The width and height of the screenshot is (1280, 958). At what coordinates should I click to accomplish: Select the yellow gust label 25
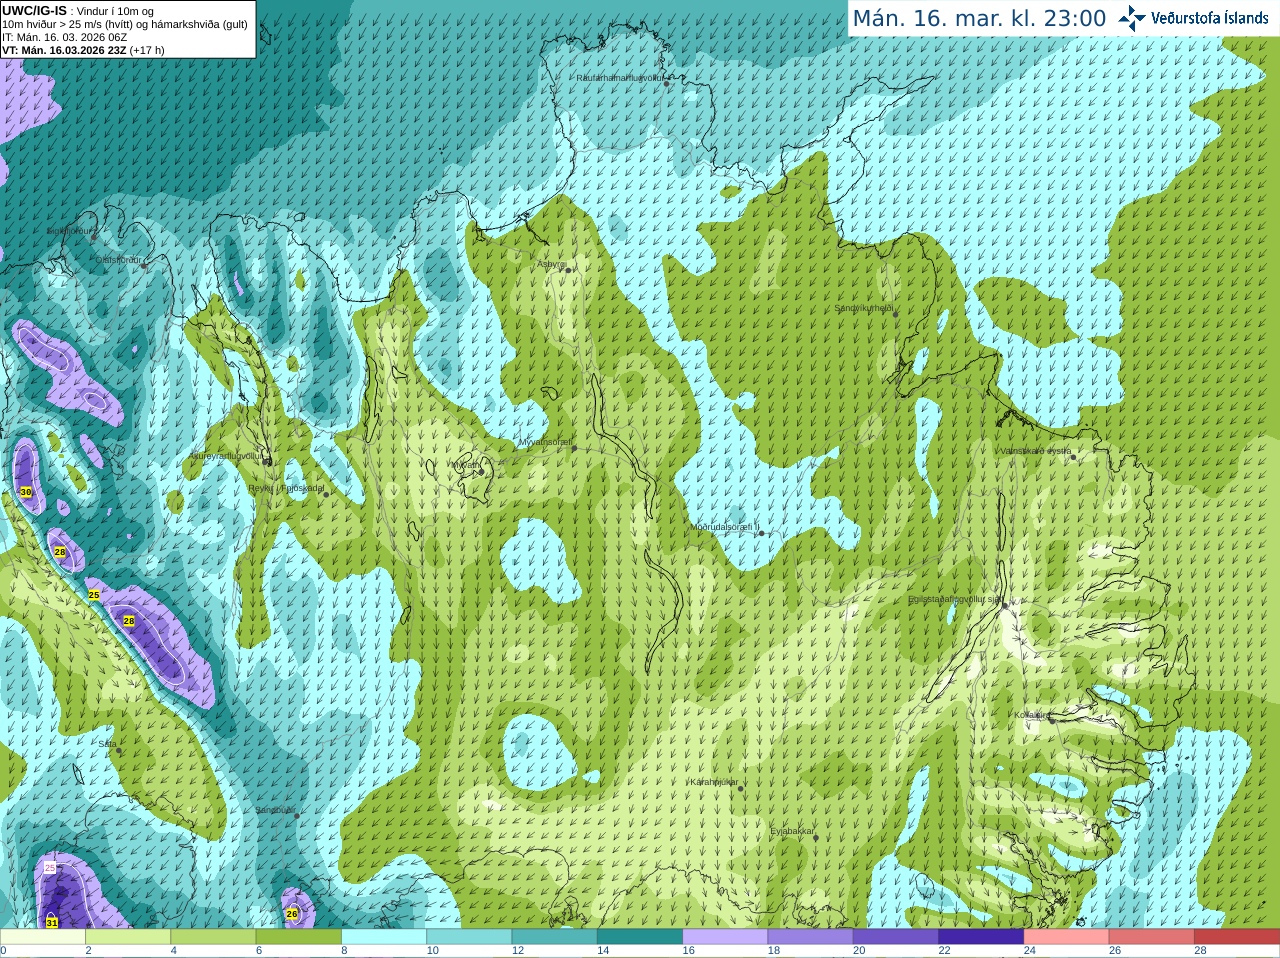click(94, 595)
